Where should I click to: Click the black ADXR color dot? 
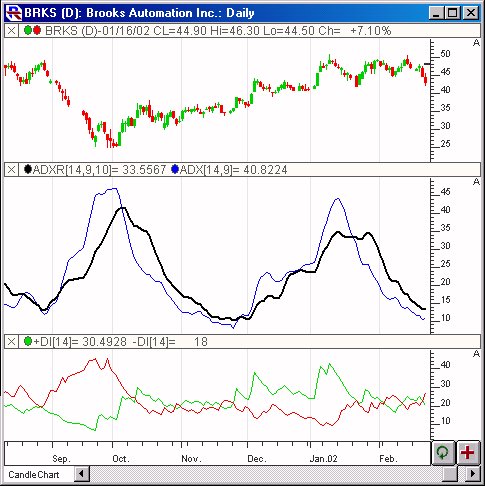(28, 169)
